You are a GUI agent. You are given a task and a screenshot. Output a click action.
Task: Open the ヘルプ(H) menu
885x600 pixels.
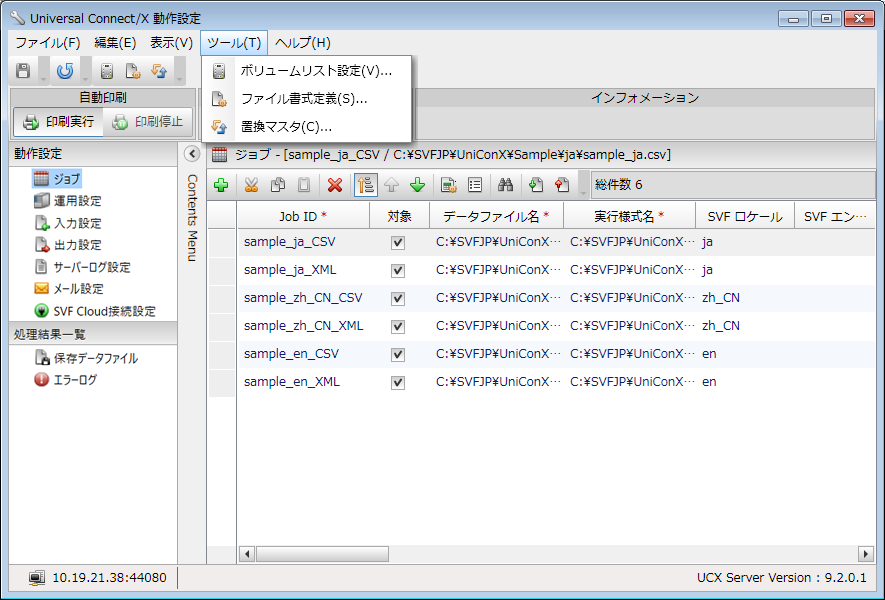click(303, 43)
